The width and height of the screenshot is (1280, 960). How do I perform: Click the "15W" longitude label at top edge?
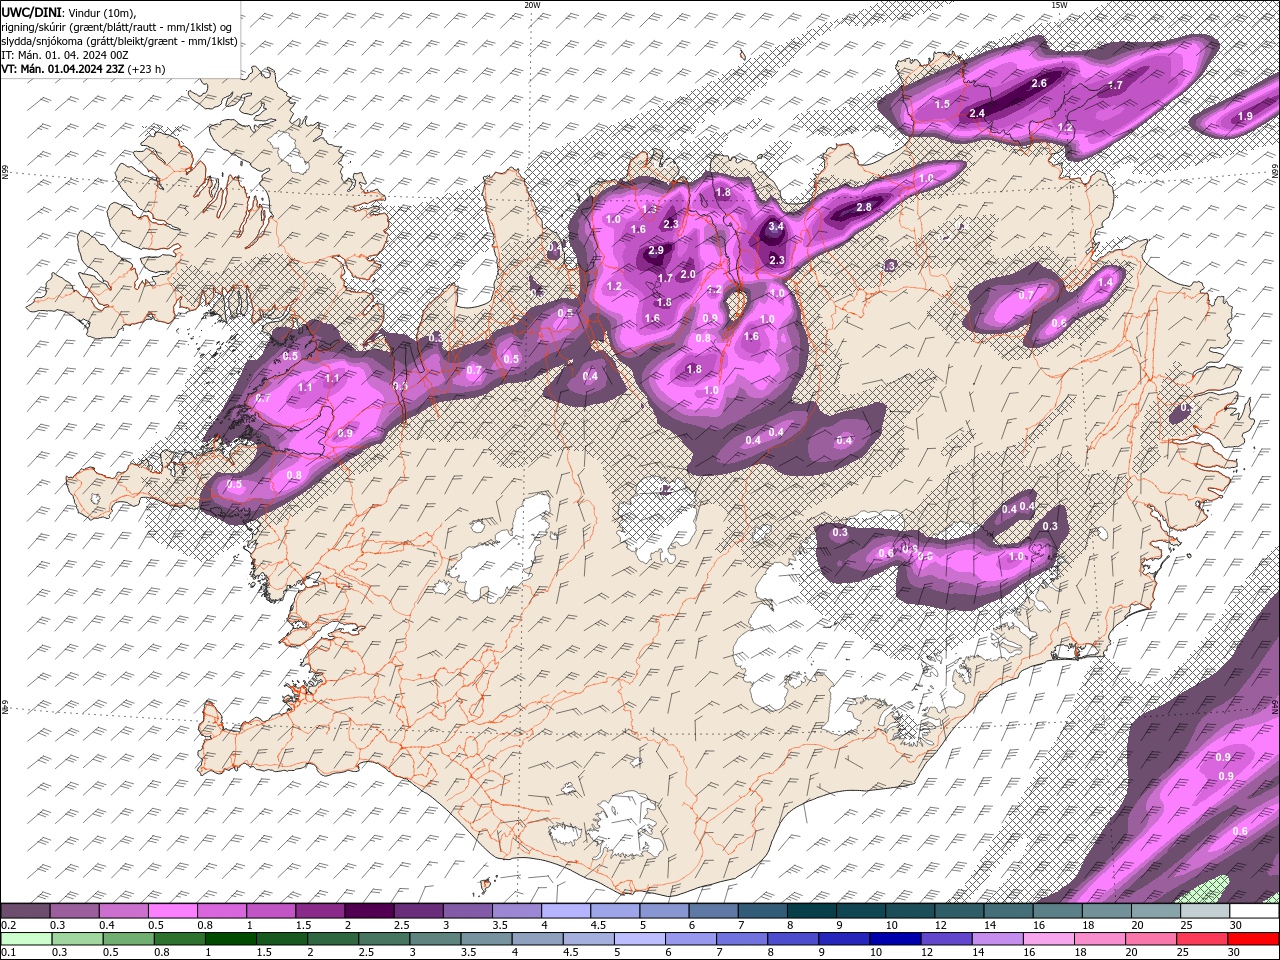point(1058,5)
